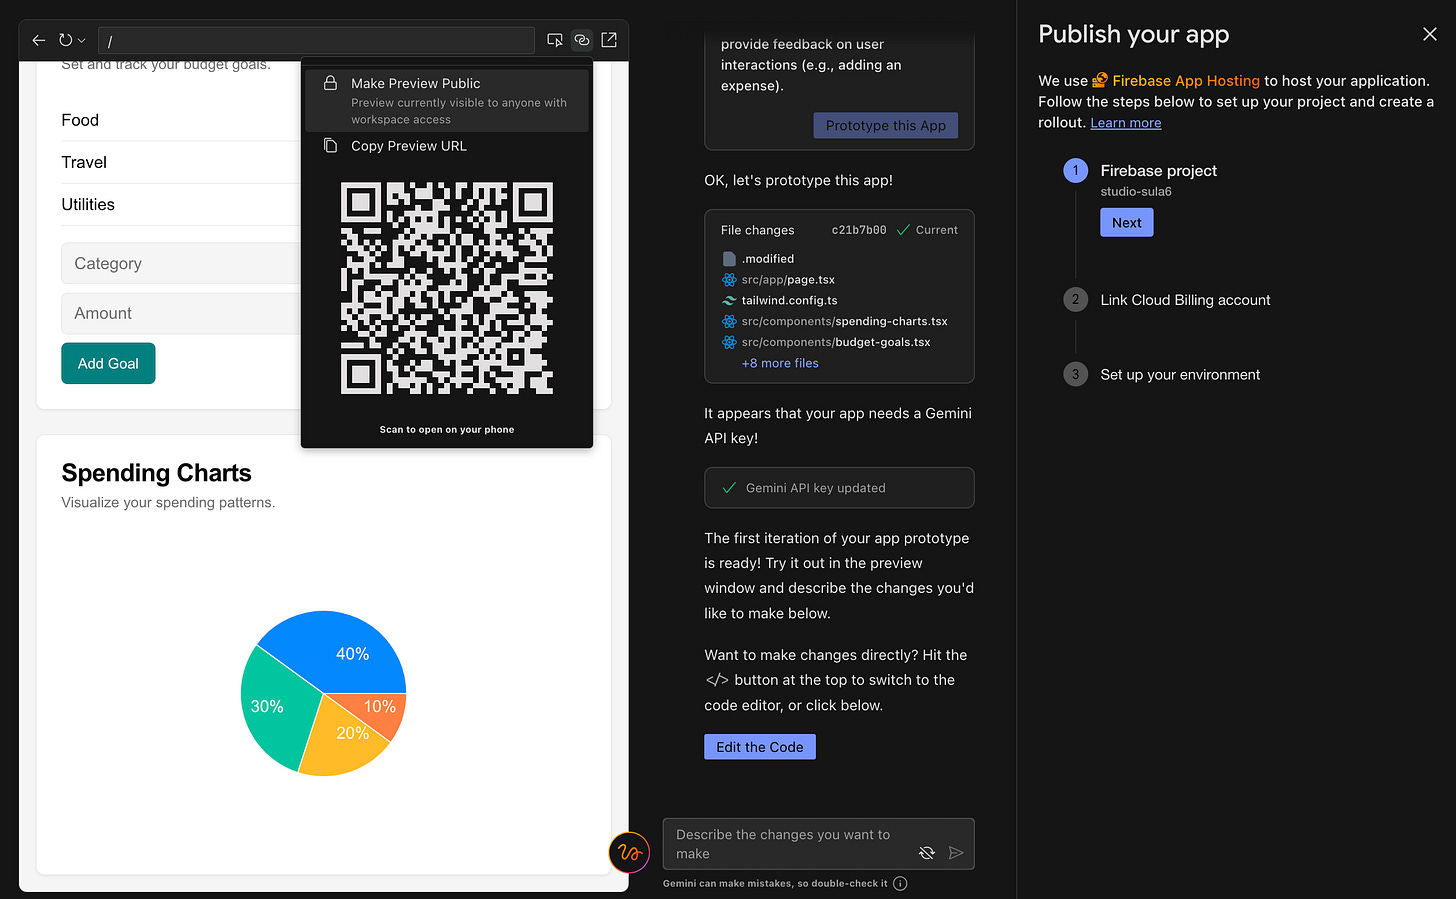Open the reload options chevron
This screenshot has width=1456, height=899.
[81, 40]
